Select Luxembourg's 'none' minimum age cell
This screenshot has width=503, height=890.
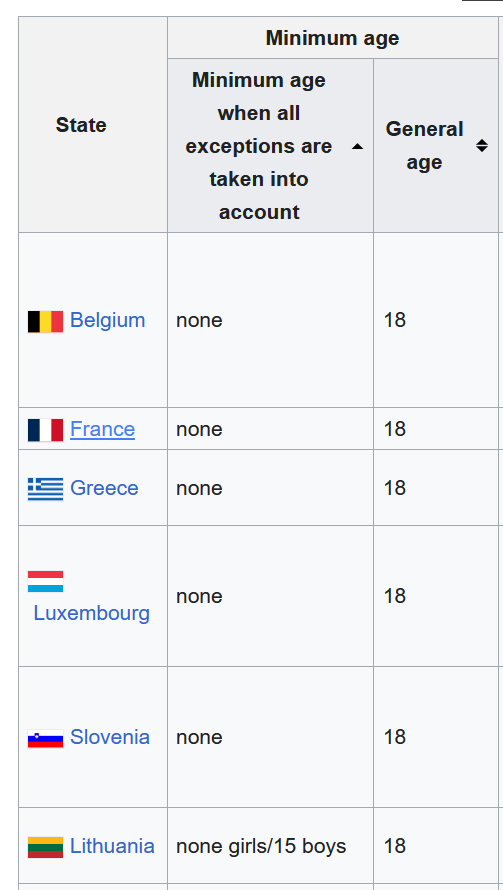click(270, 596)
